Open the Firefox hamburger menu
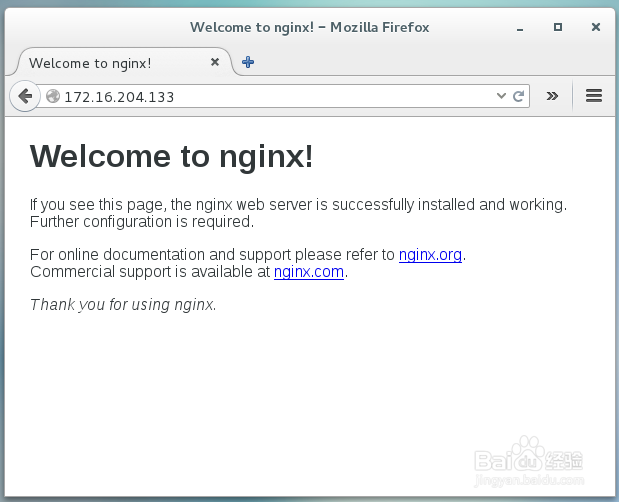 point(594,96)
